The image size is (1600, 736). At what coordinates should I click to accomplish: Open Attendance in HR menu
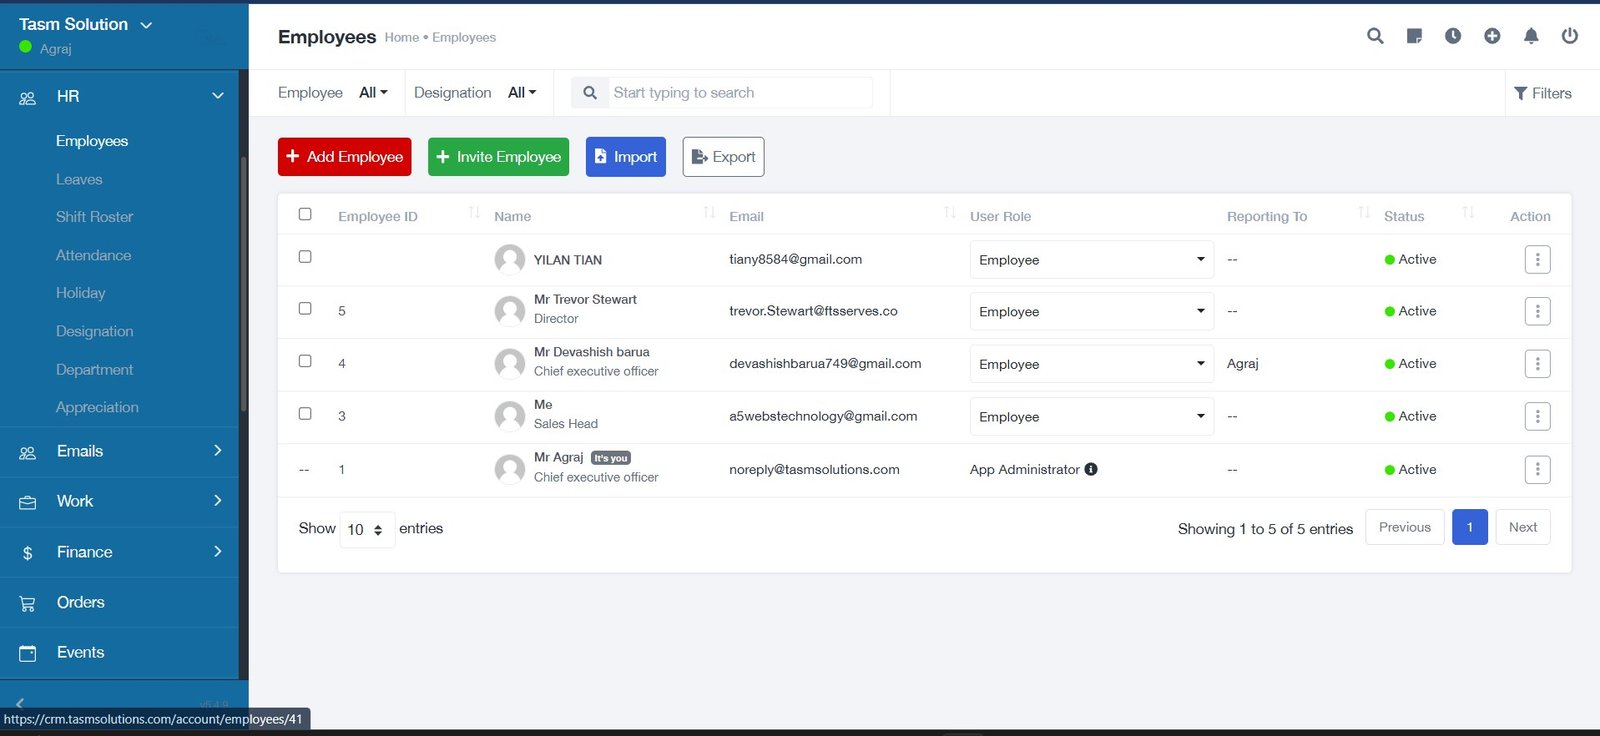tap(93, 256)
